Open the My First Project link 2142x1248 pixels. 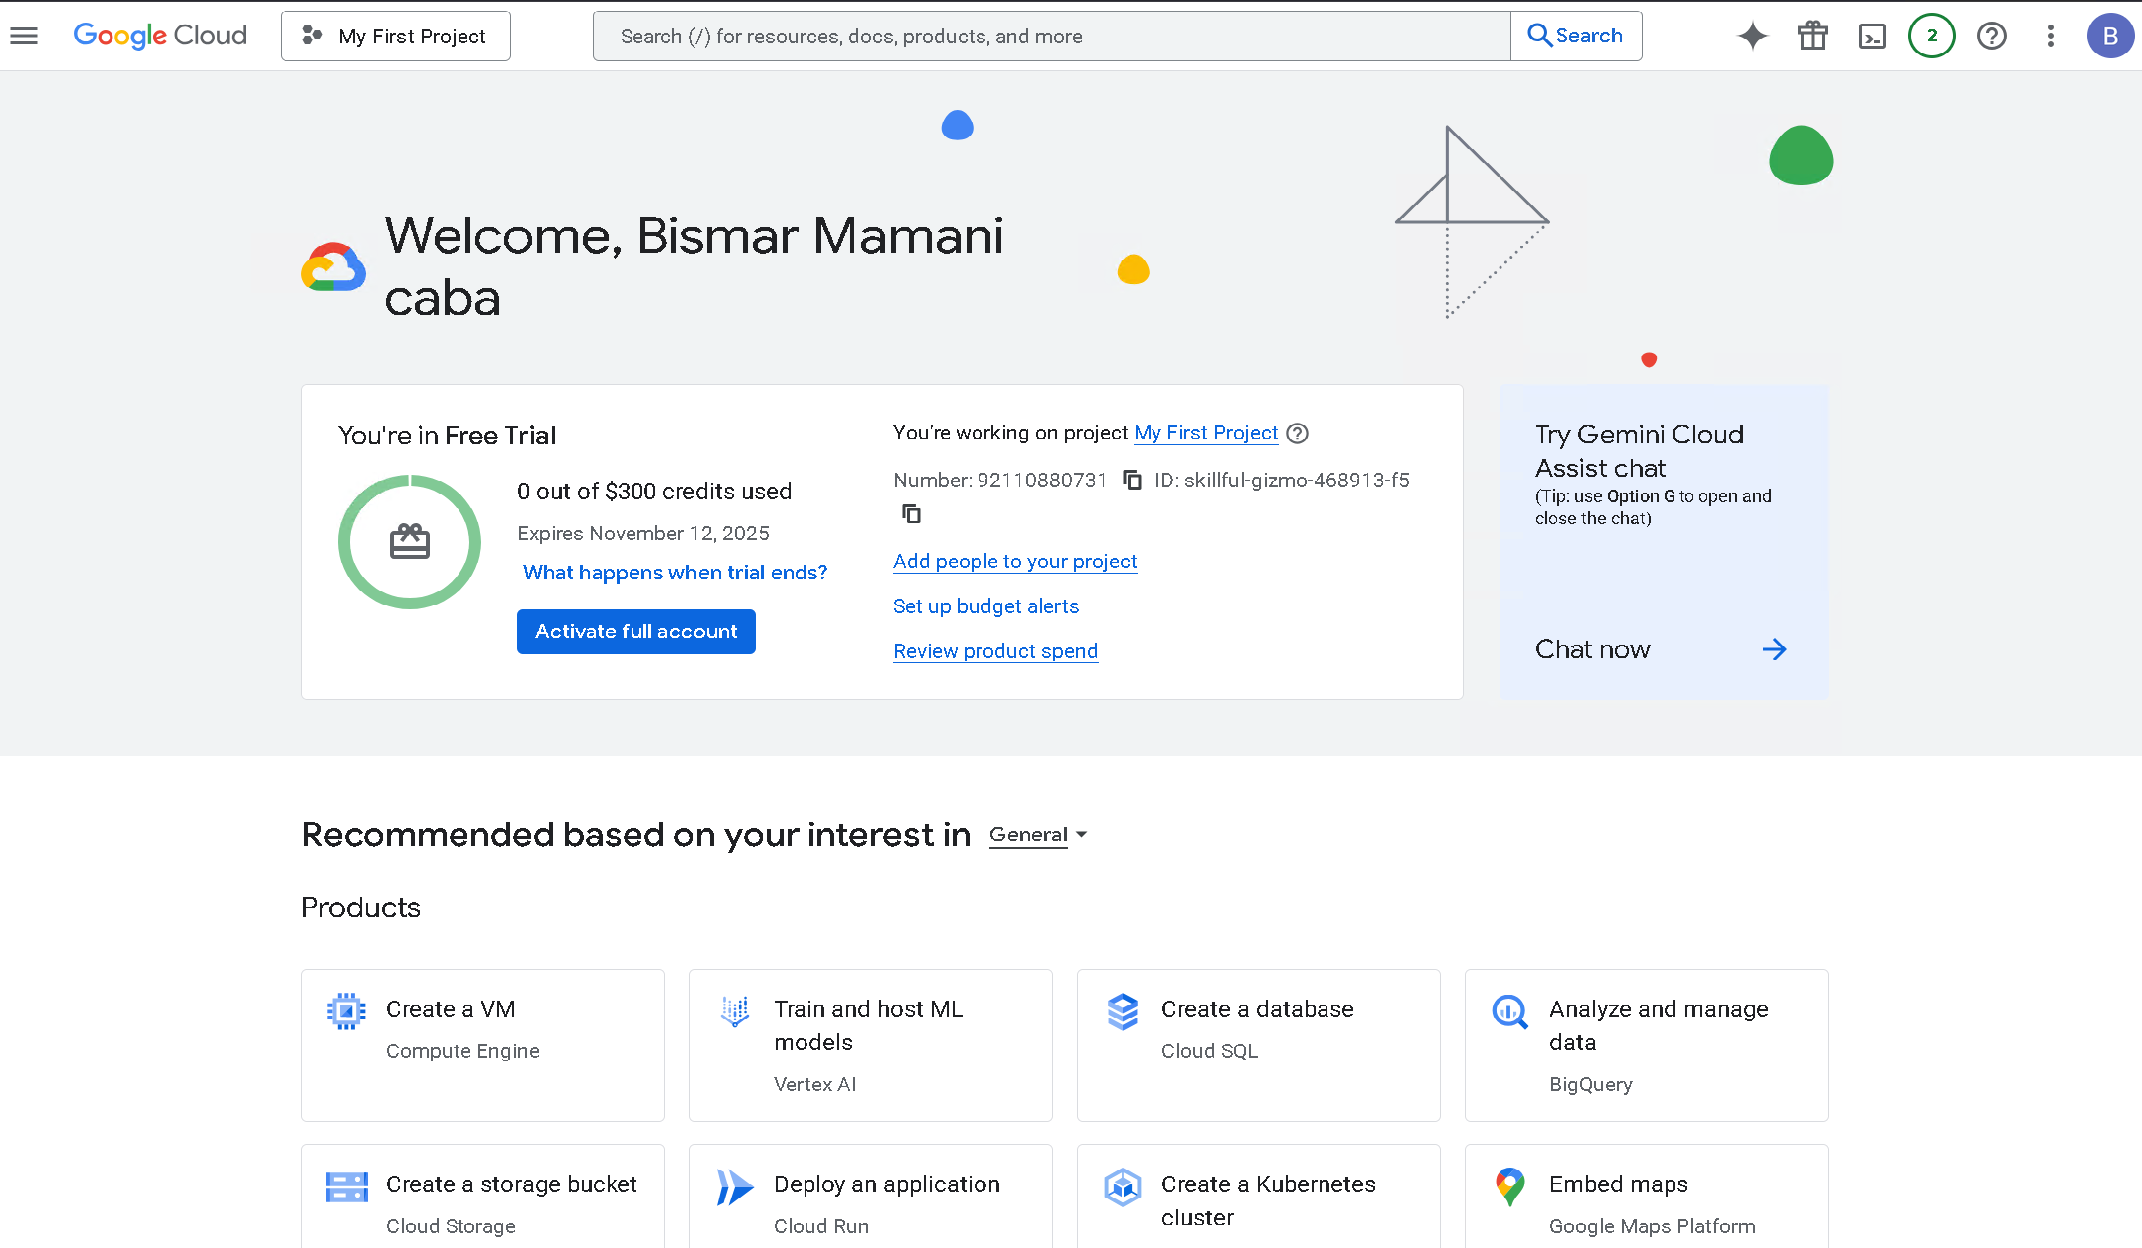(x=1206, y=432)
